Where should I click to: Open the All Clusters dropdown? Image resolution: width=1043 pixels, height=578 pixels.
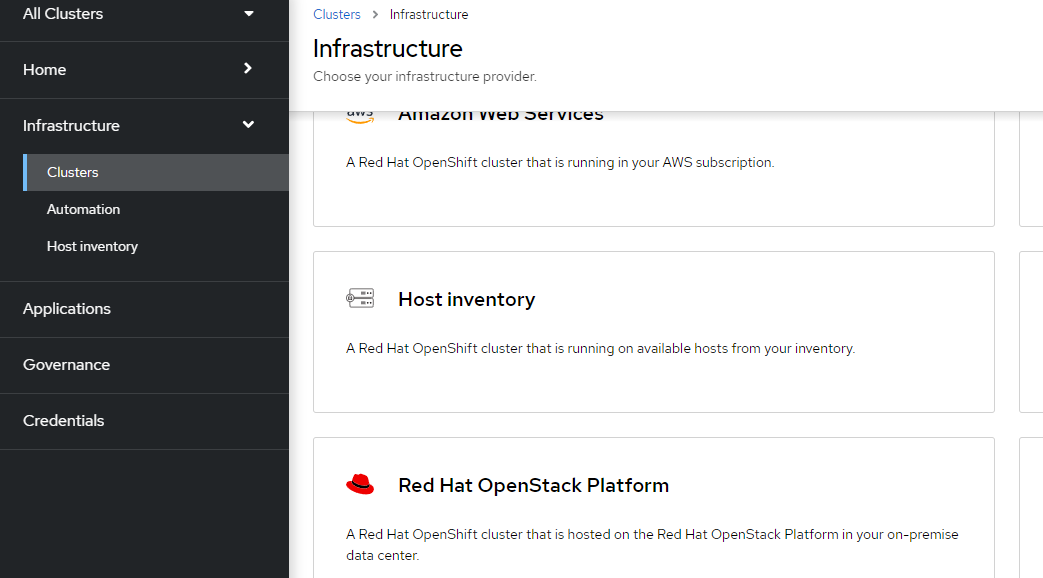138,13
